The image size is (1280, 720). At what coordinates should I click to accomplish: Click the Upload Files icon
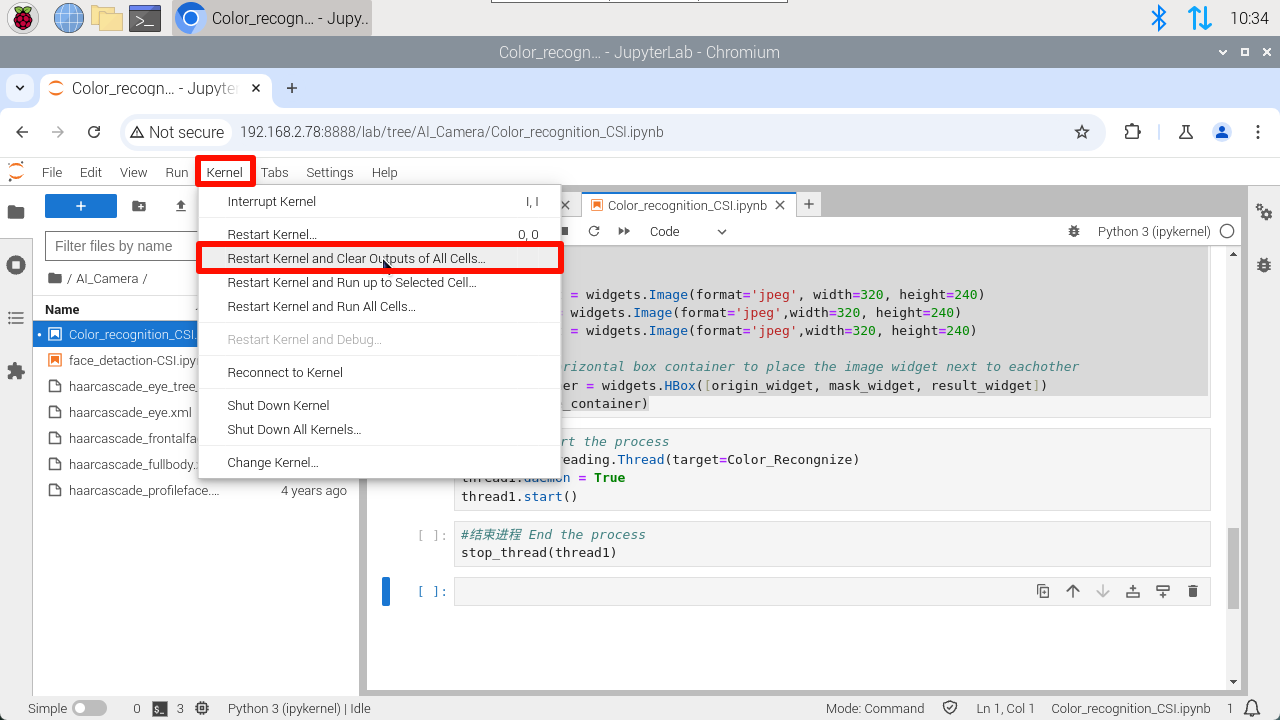[181, 206]
